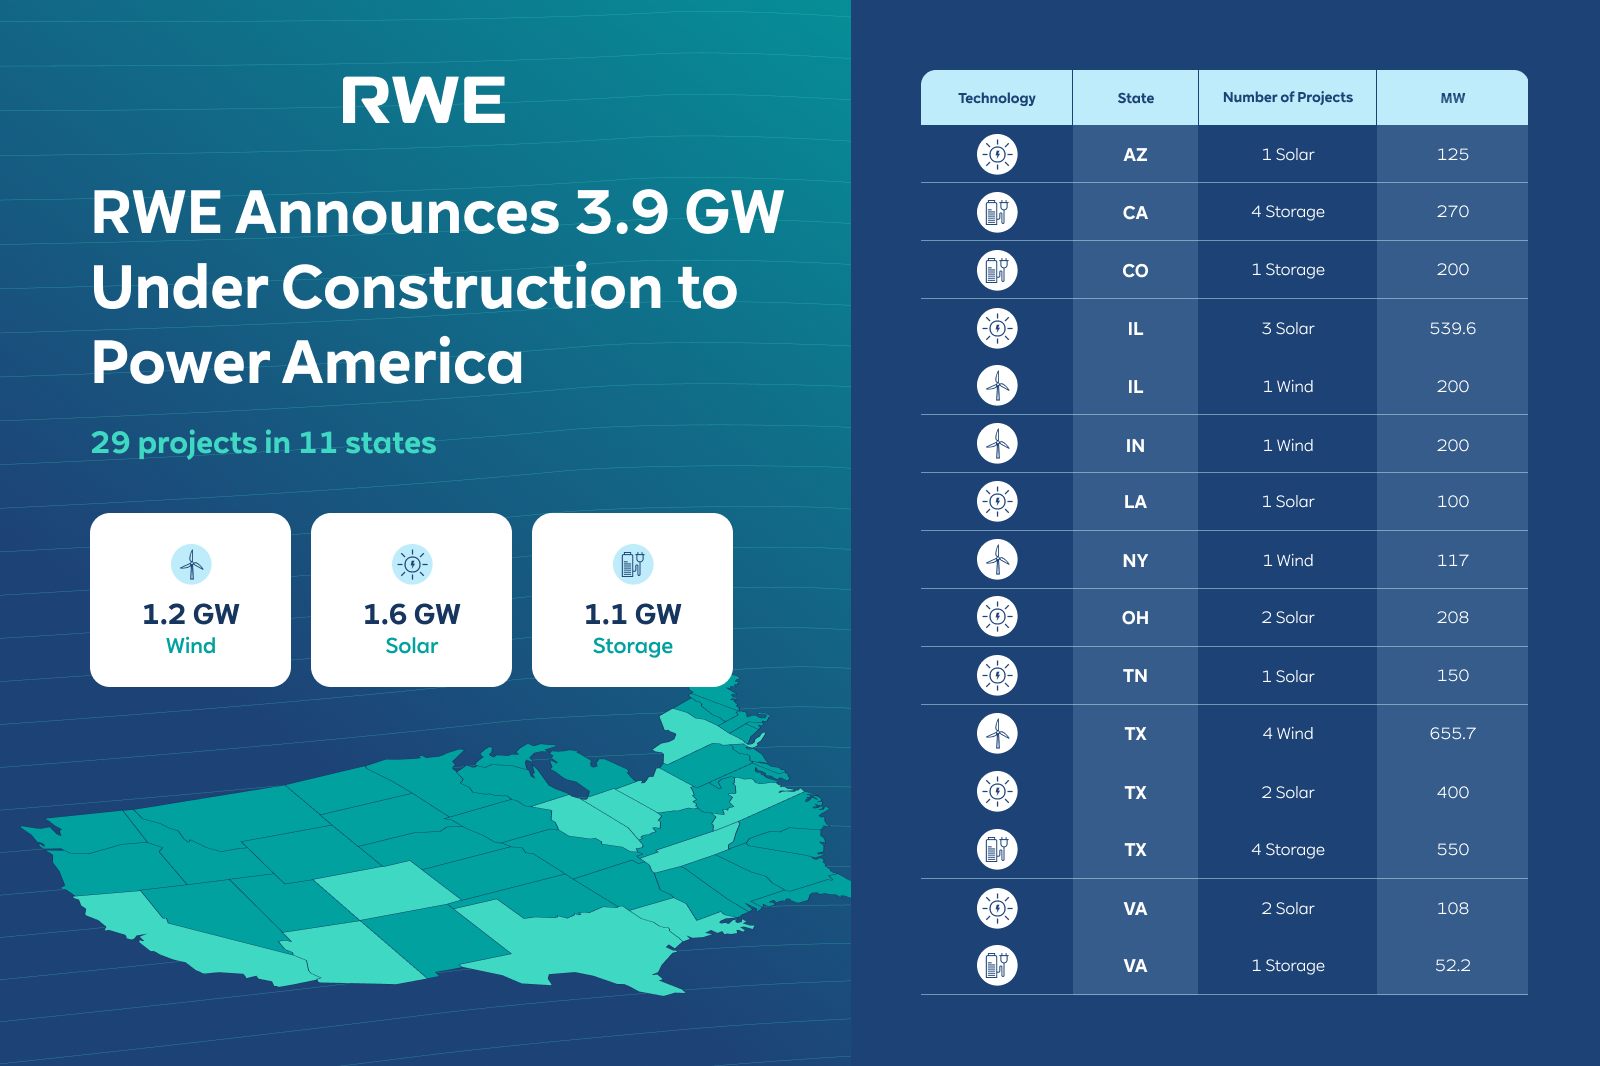This screenshot has width=1600, height=1066.
Task: Click the United States map illustration
Action: pos(450,860)
